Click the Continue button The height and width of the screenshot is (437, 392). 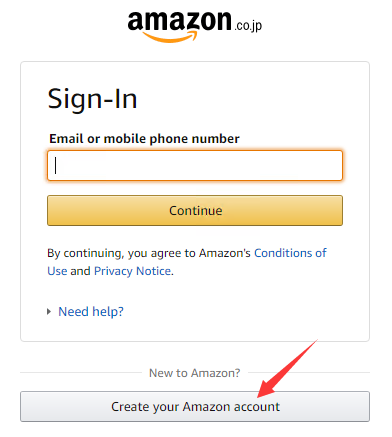coord(195,211)
